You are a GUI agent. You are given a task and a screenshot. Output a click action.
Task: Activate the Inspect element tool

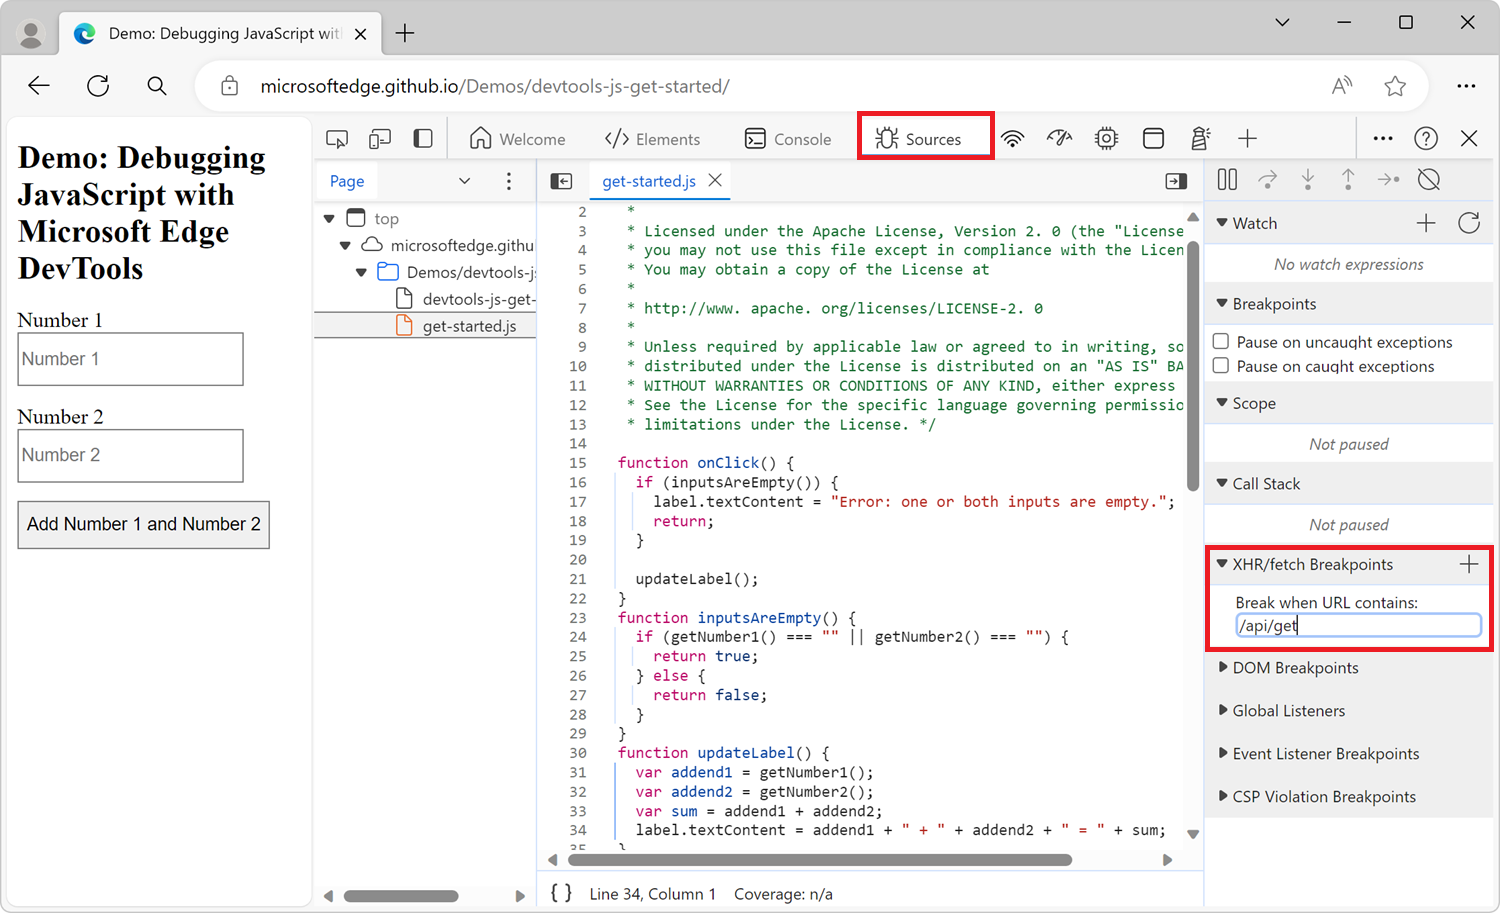click(336, 137)
